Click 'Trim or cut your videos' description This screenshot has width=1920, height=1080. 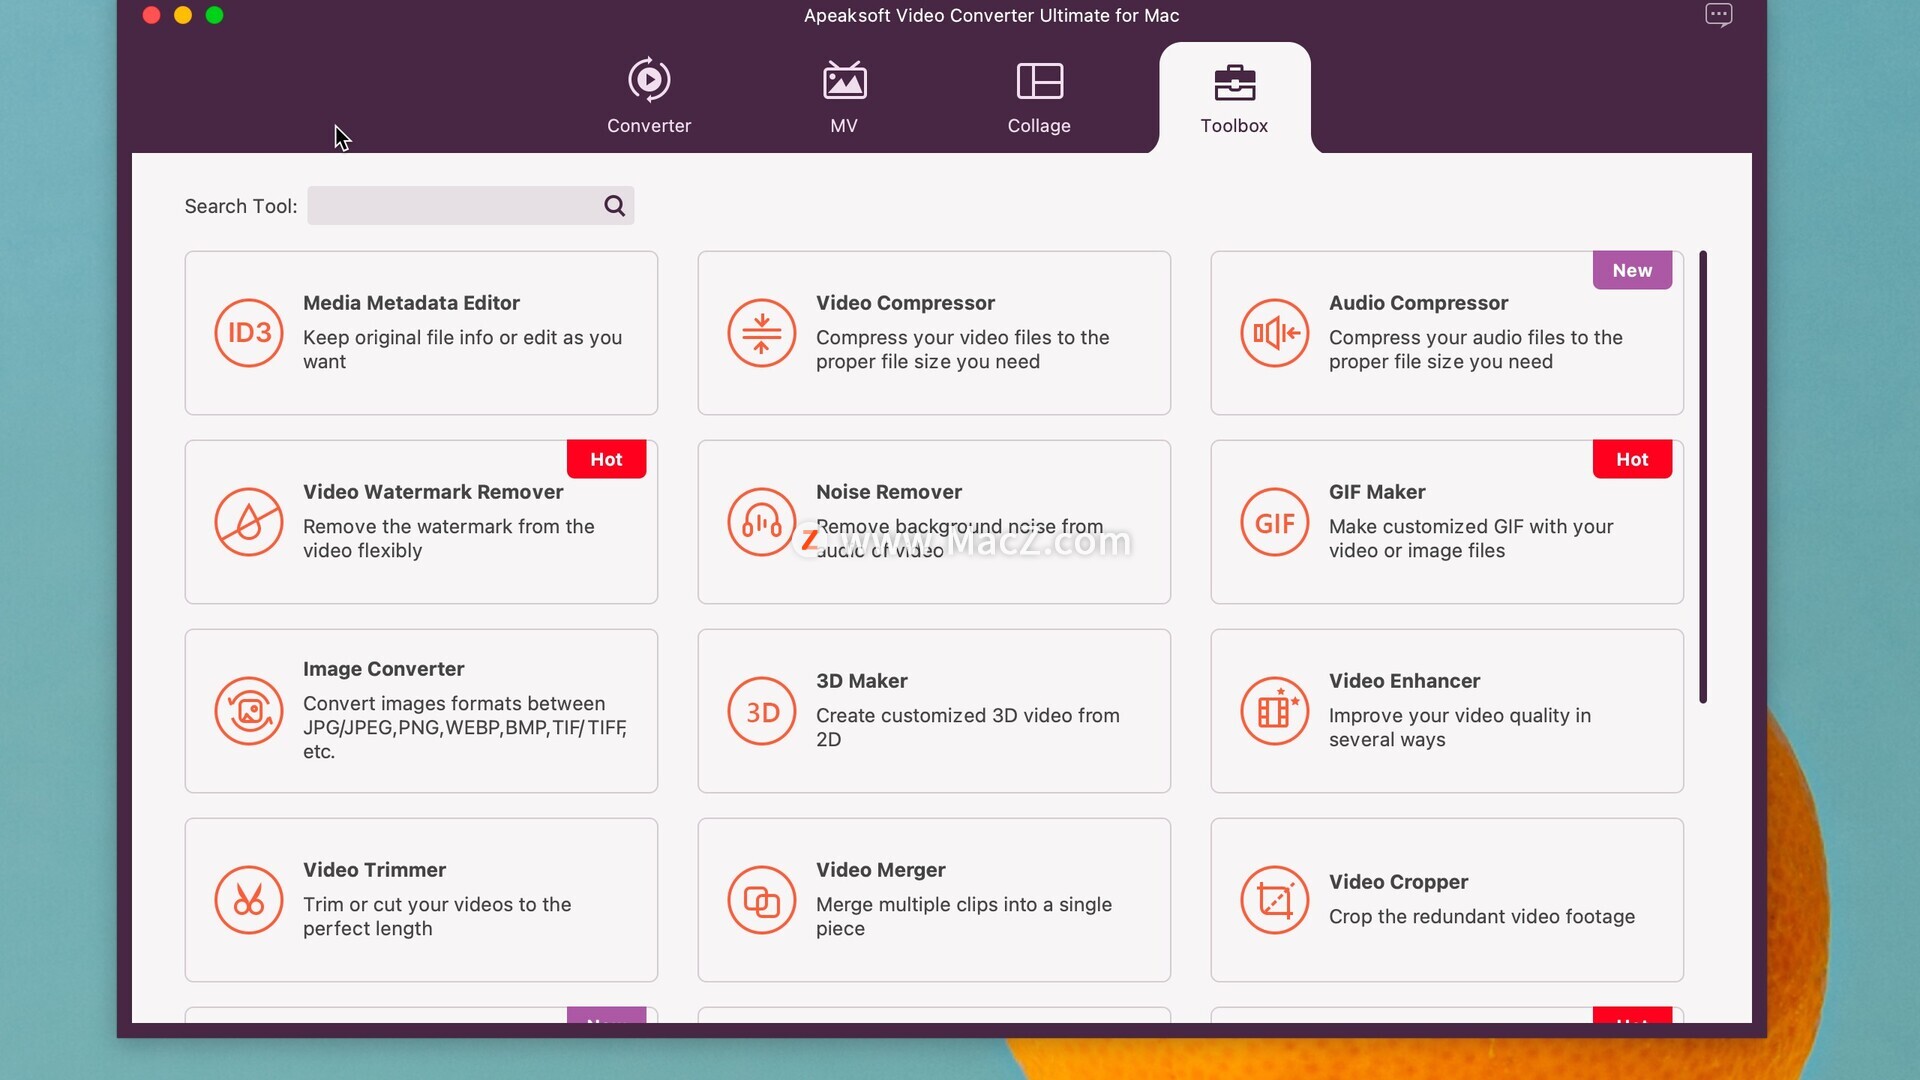437,917
